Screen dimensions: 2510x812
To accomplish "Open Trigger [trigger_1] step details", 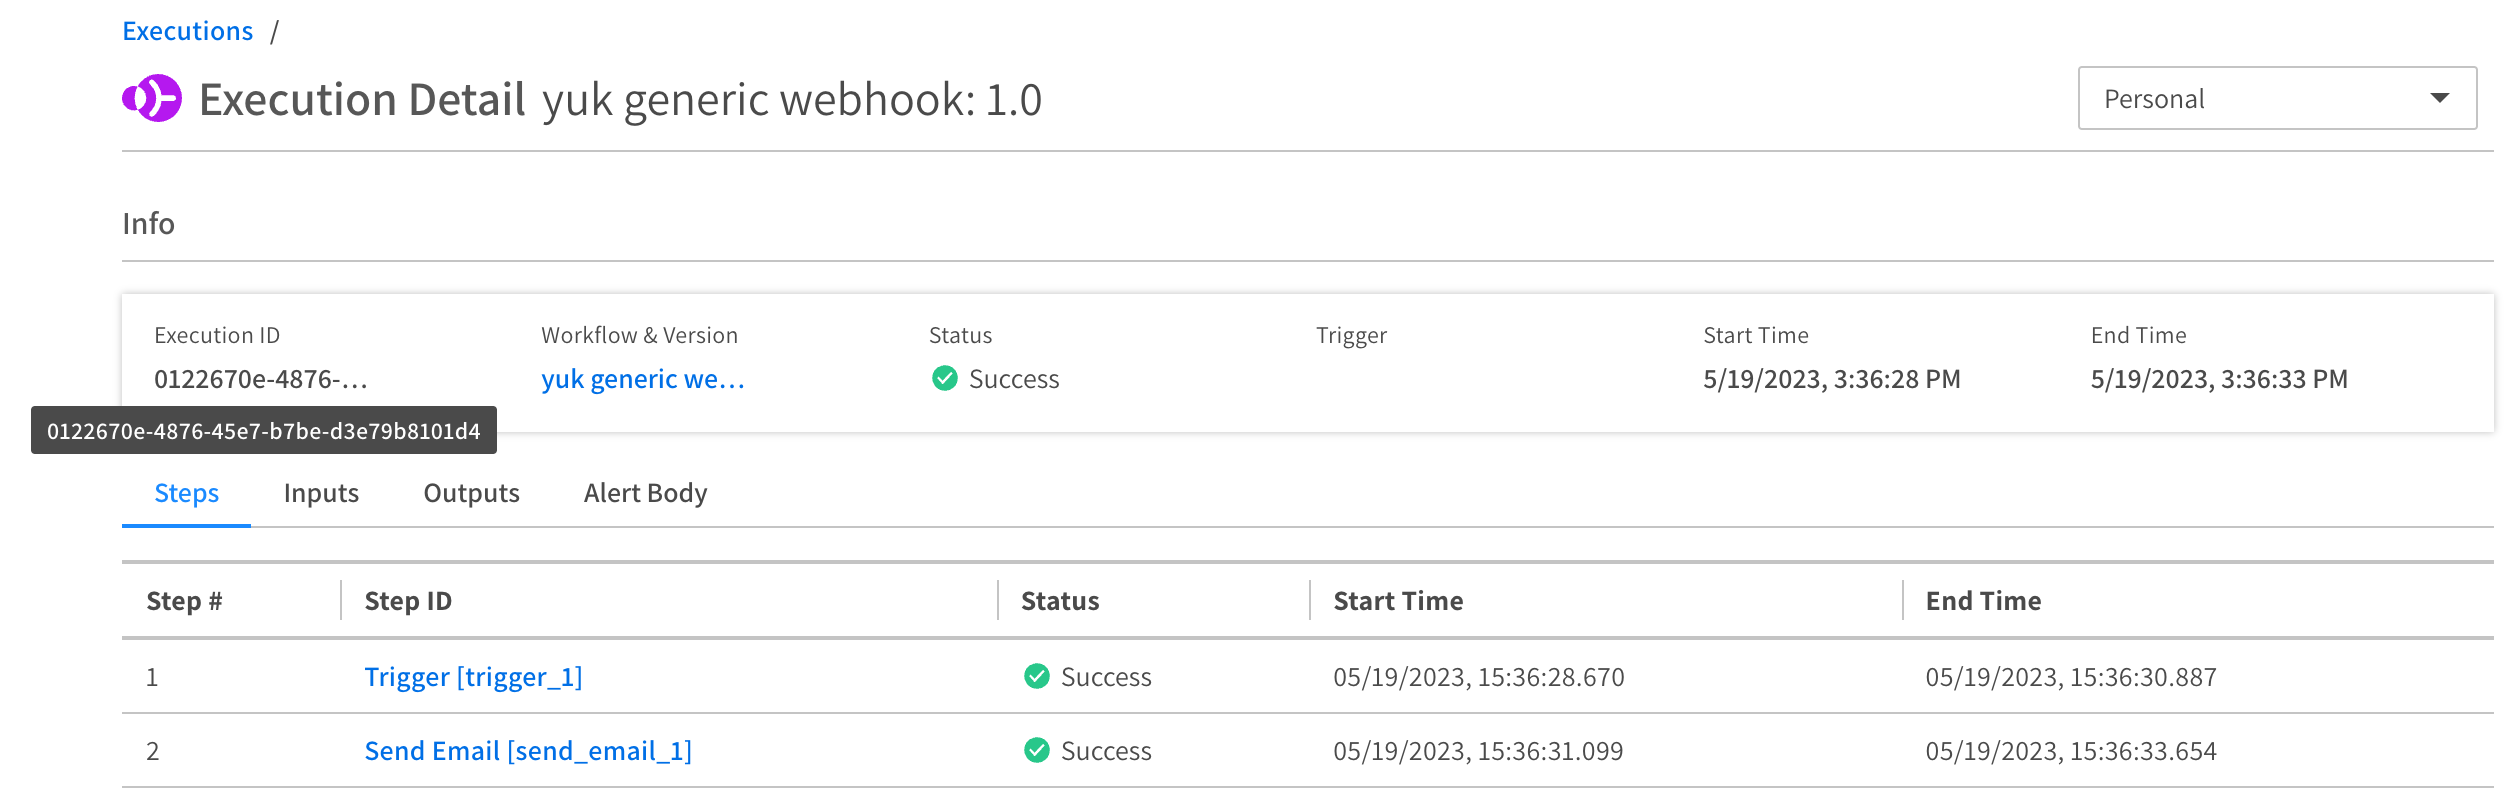I will [x=473, y=677].
